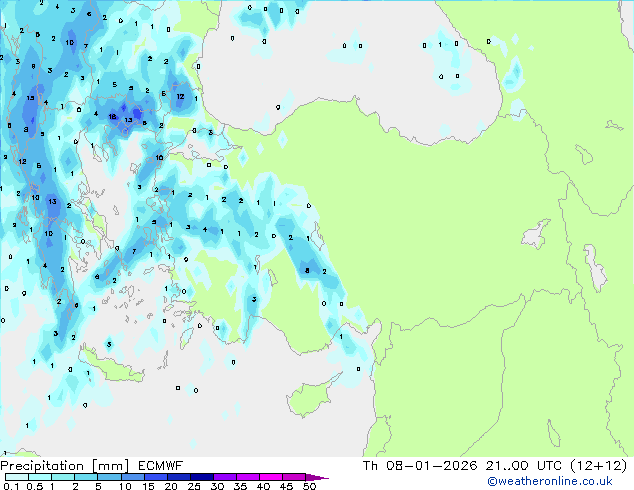Click the '21..00 UTC' time text
Screen dimensions: 634x490
tap(524, 466)
